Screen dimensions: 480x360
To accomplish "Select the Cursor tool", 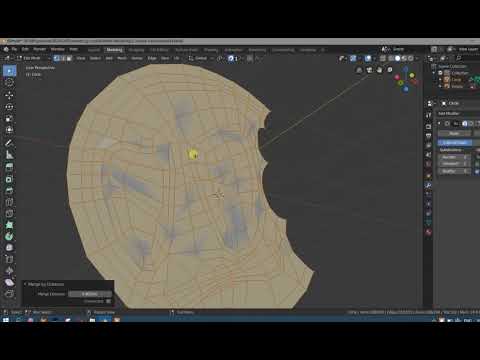I will tap(9, 82).
